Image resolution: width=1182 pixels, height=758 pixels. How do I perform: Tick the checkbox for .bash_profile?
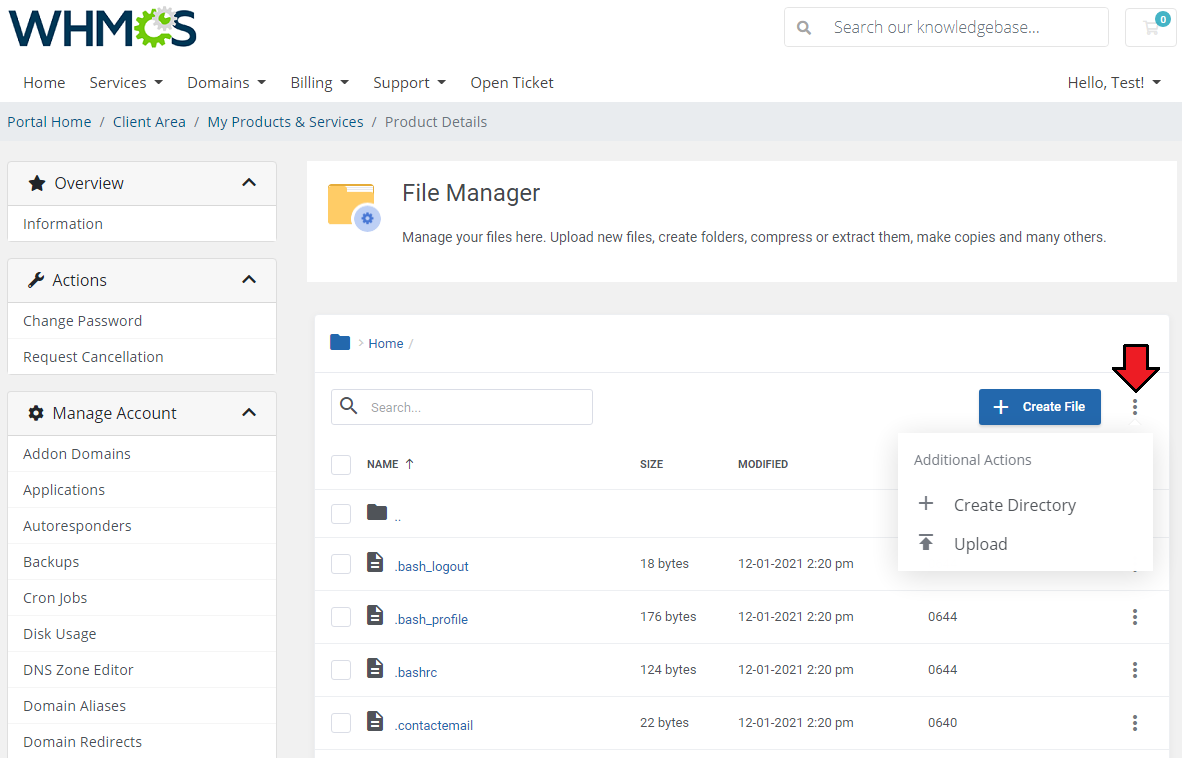pos(341,617)
